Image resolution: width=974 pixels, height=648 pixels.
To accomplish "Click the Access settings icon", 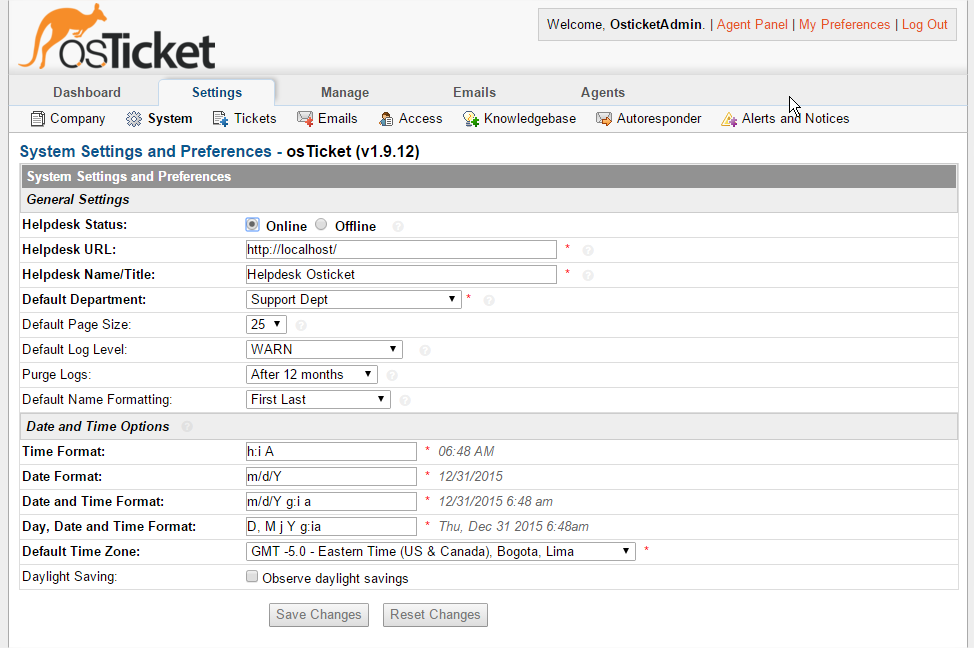I will point(386,119).
